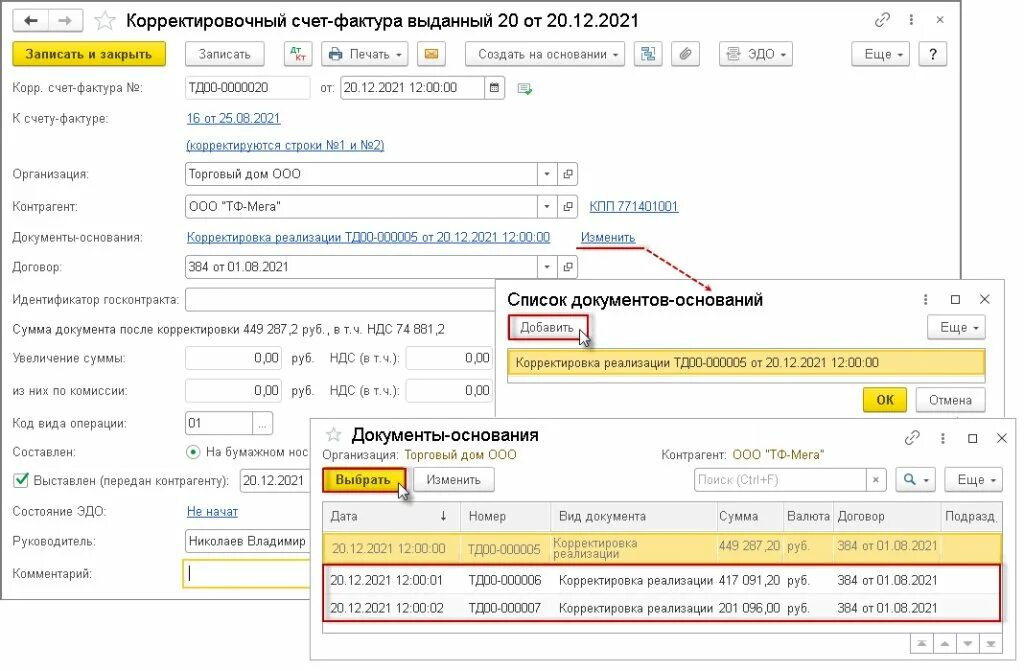Screen dimensions: 1024x671
Task: Open Корректировка реализации ТД00-000005 link
Action: [x=368, y=237]
